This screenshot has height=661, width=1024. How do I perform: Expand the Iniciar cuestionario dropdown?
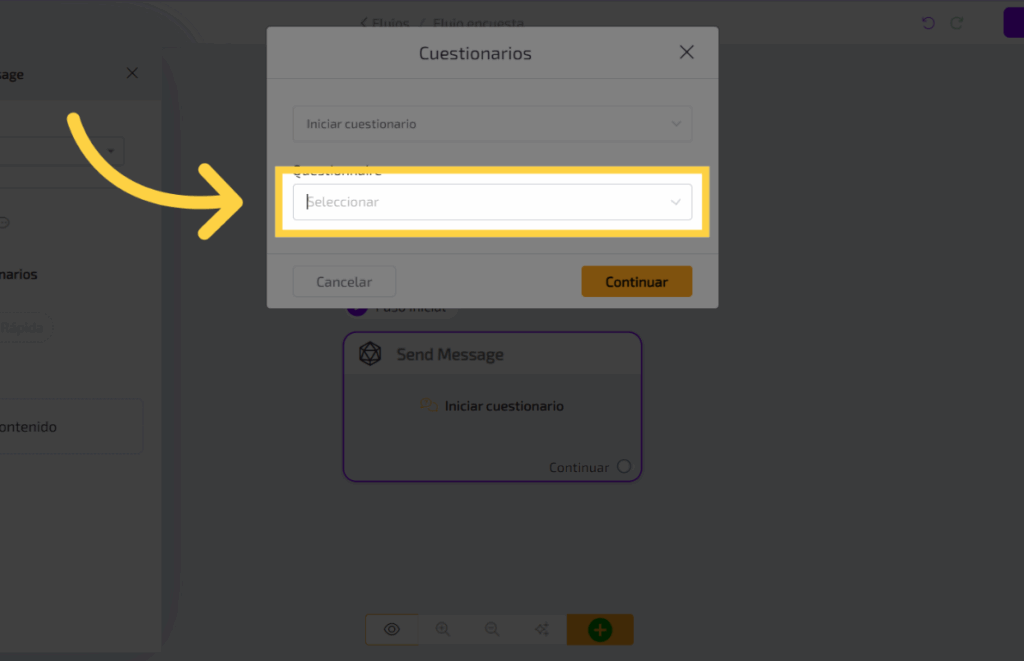[x=492, y=124]
